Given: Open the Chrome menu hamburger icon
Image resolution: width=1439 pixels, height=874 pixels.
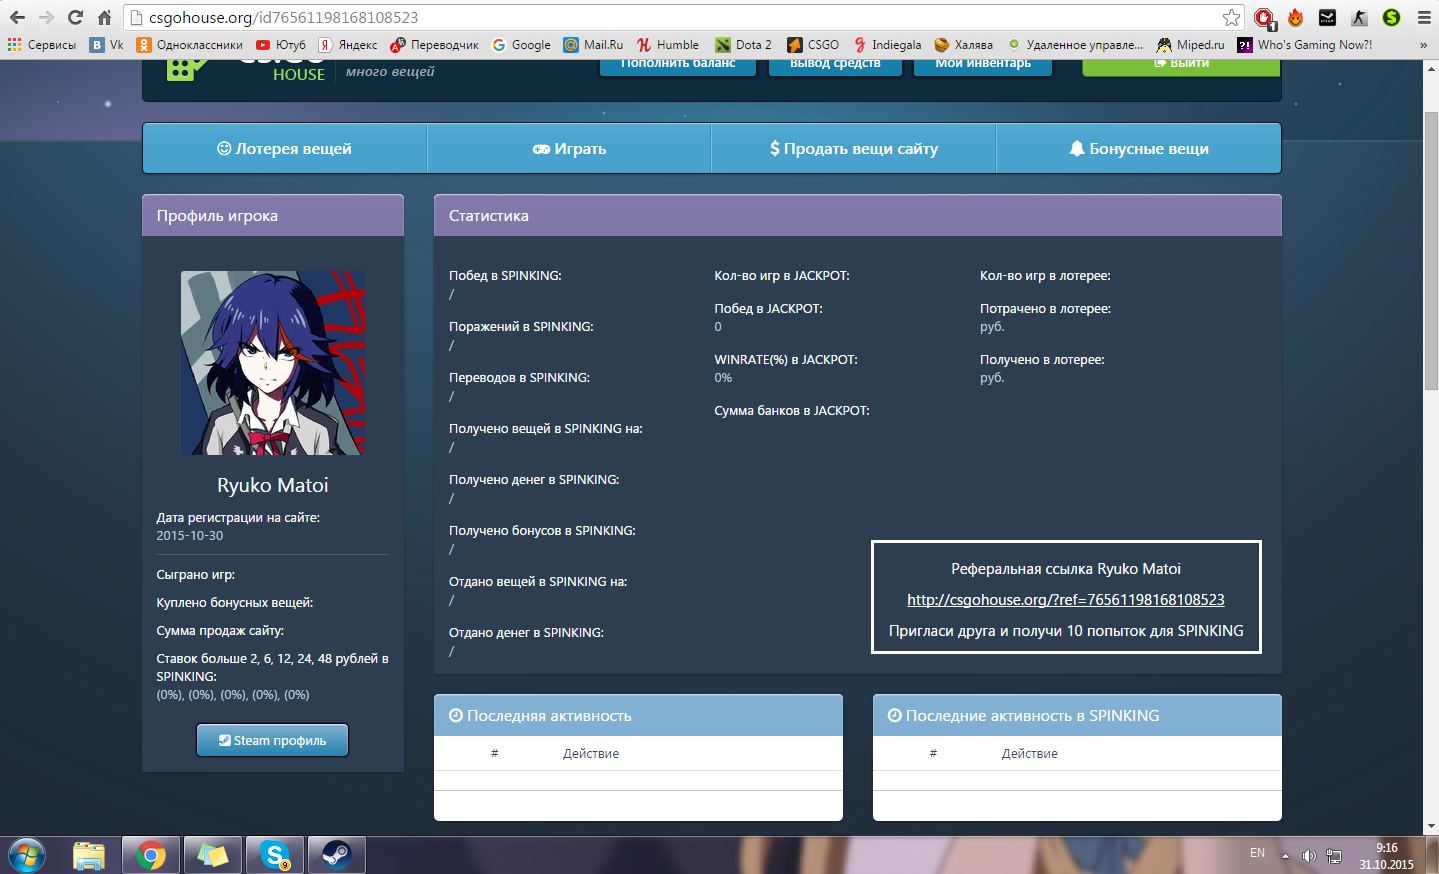Looking at the screenshot, I should pos(1424,17).
